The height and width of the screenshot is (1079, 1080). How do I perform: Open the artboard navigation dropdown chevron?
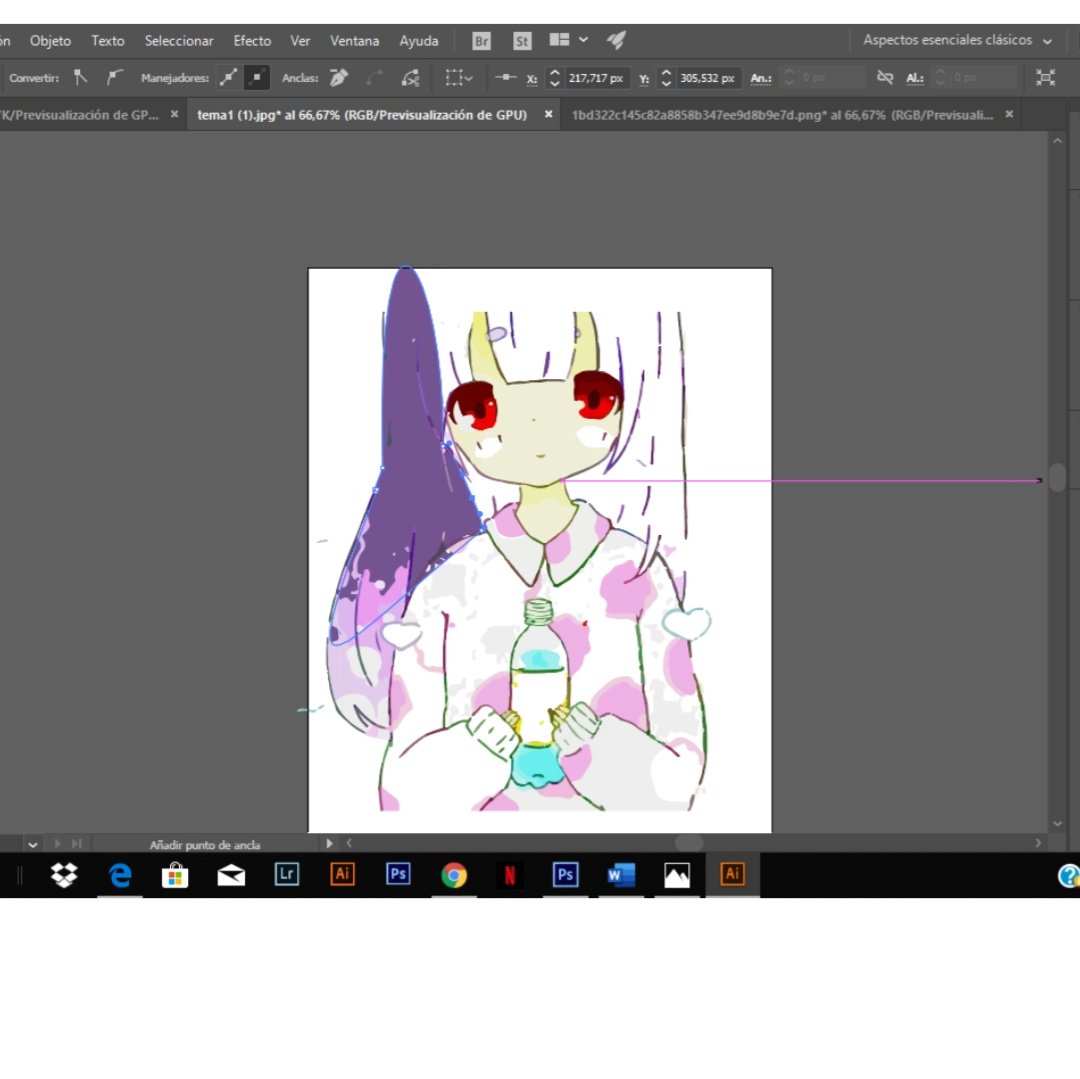pyautogui.click(x=32, y=844)
